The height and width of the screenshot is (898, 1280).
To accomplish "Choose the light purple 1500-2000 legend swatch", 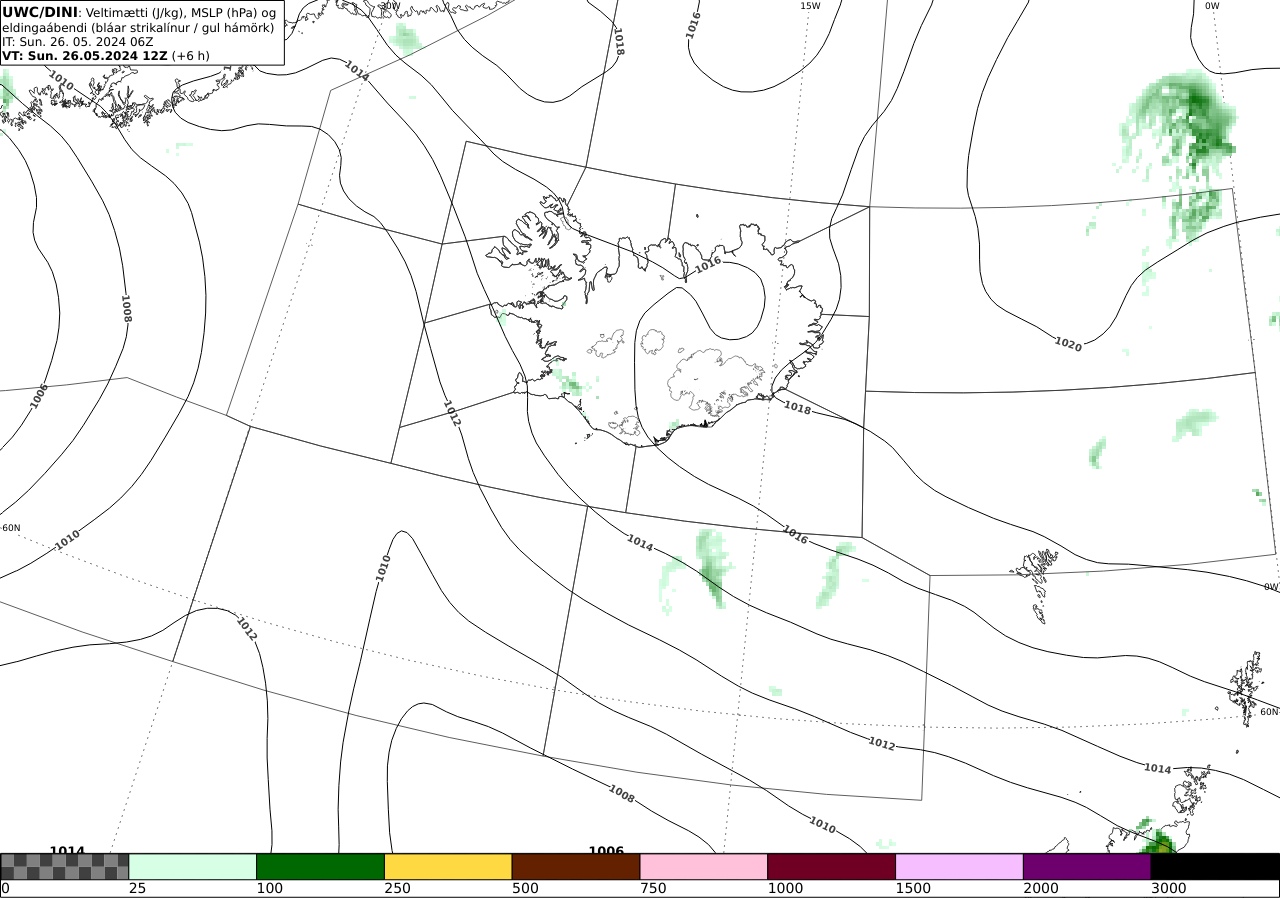I will pos(960,866).
